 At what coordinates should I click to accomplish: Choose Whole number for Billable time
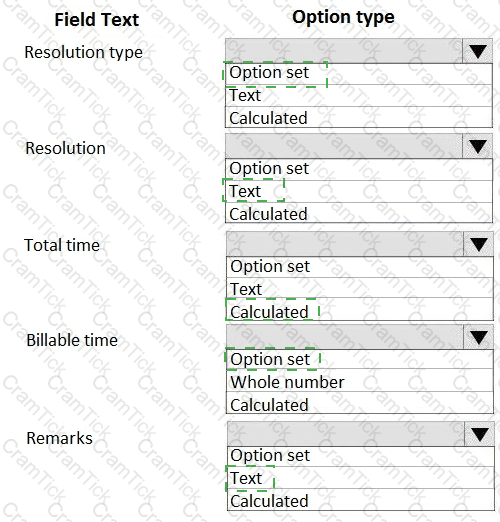click(360, 381)
